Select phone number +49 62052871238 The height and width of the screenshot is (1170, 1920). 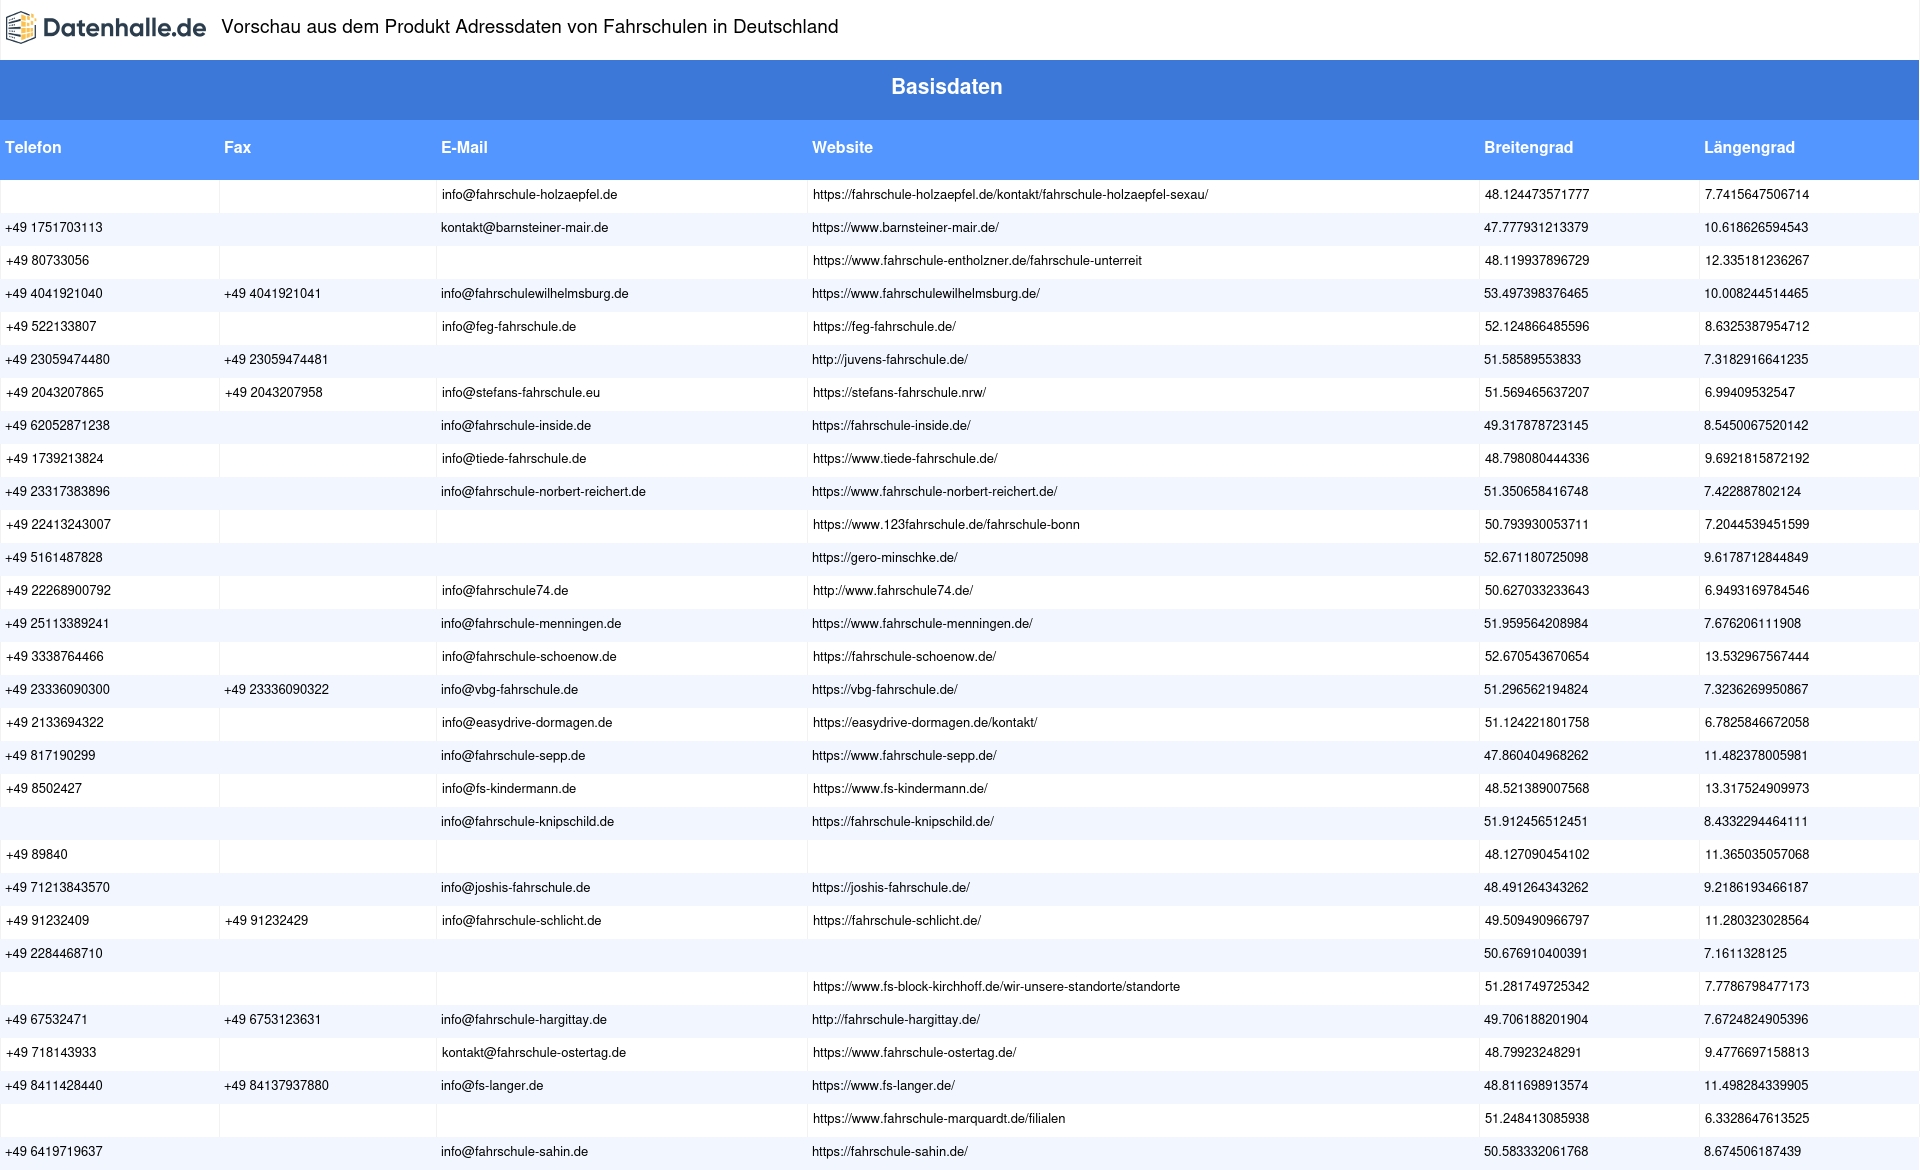(58, 426)
